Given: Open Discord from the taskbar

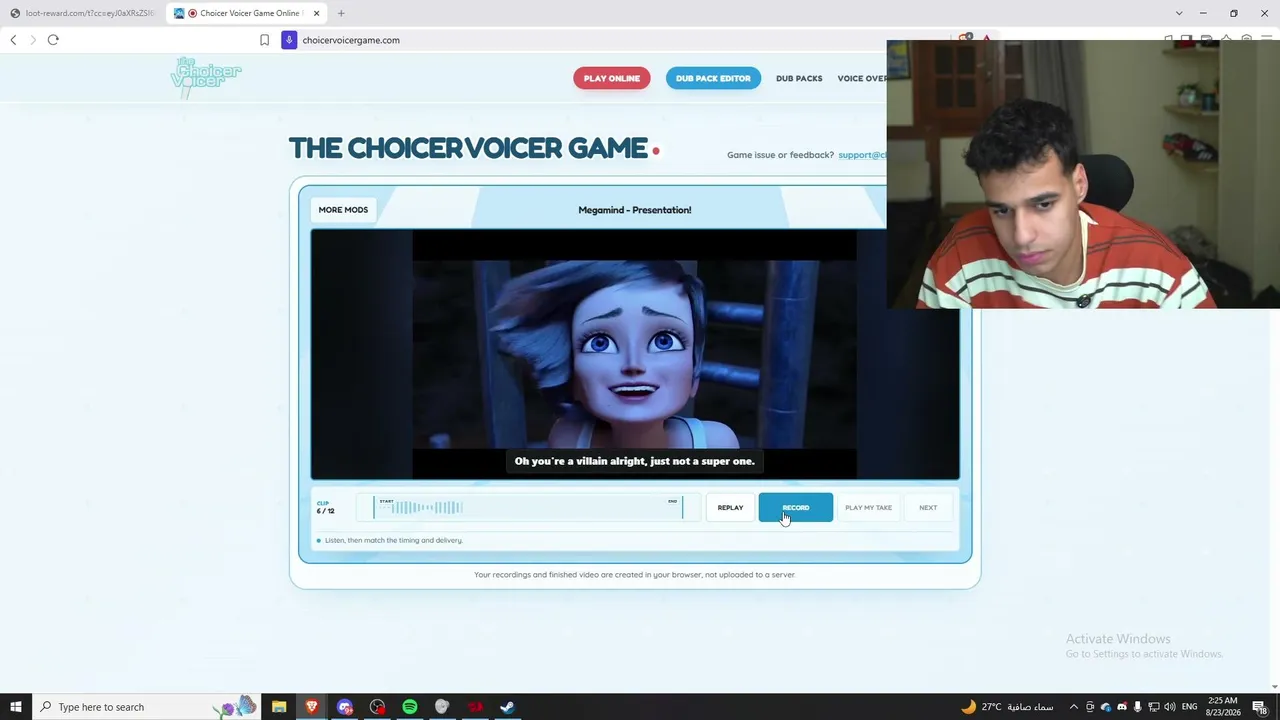Looking at the screenshot, I should pos(345,707).
